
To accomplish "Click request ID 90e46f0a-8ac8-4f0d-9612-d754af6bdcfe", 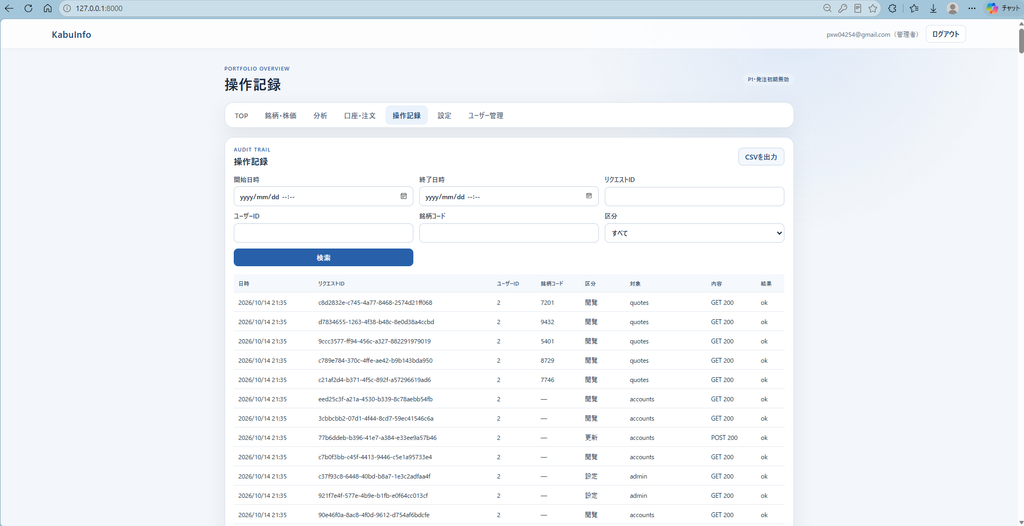I will click(x=374, y=515).
